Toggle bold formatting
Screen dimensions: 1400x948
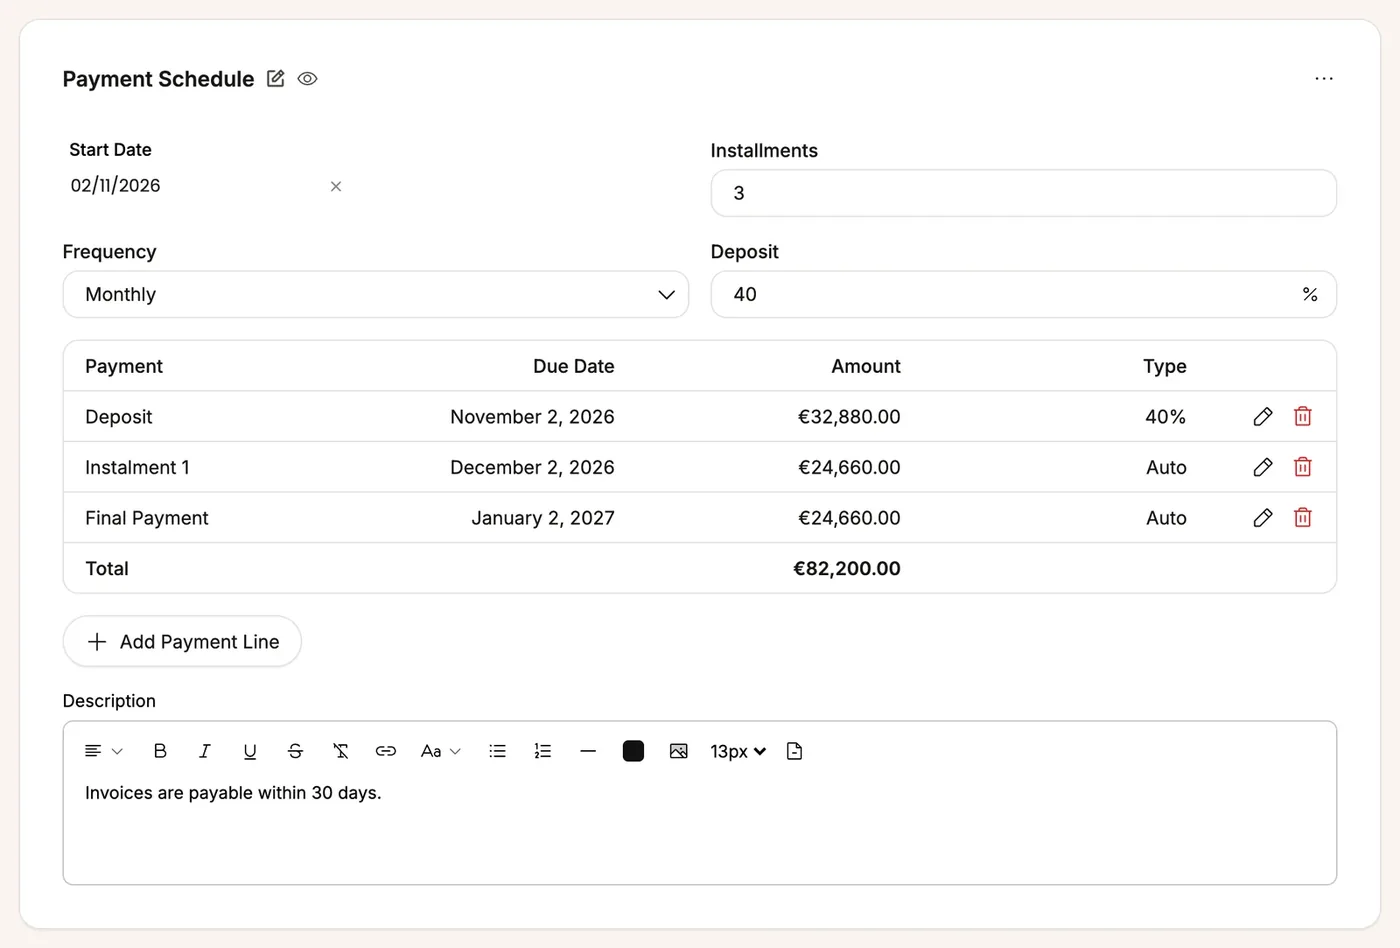point(160,751)
